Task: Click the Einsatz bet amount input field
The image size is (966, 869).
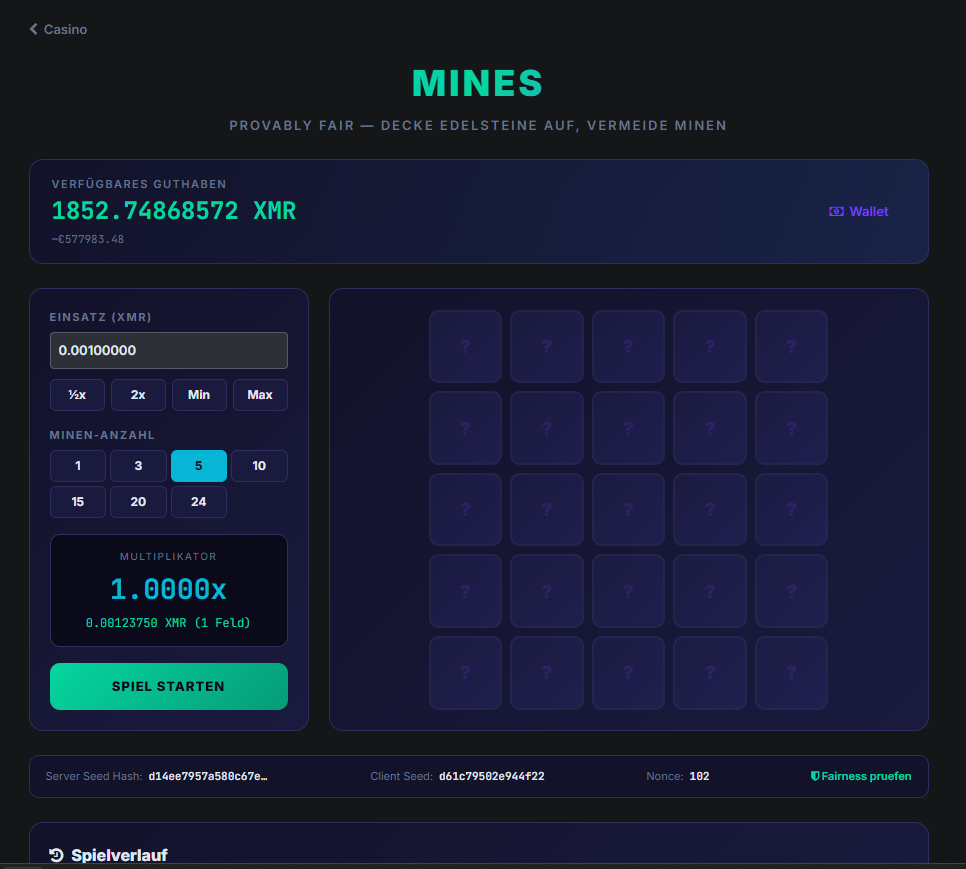Action: pos(169,350)
